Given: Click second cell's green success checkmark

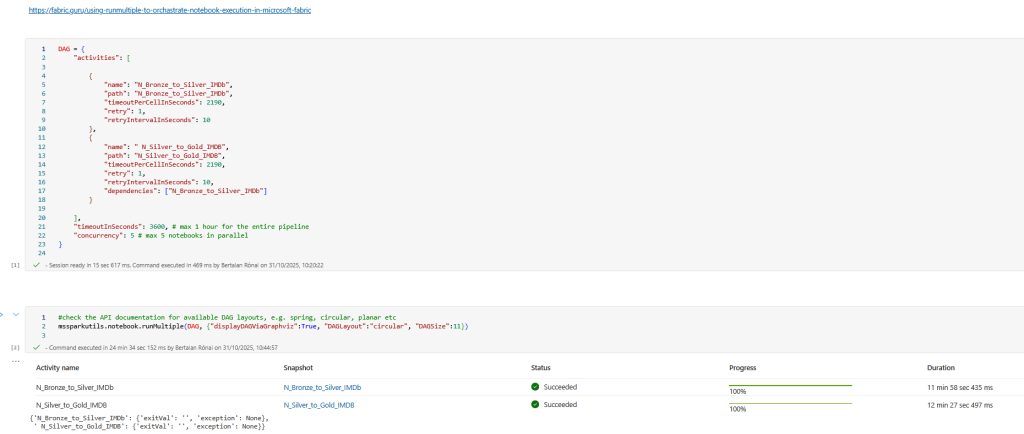Looking at the screenshot, I should click(37, 346).
